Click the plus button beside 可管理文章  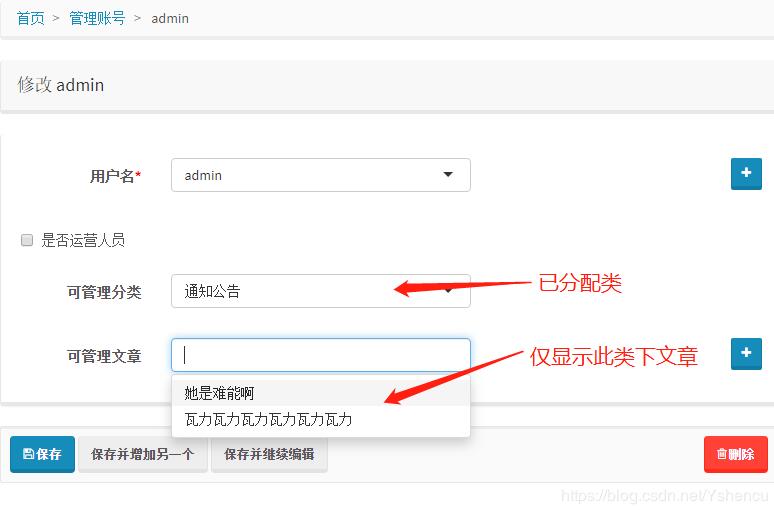746,354
